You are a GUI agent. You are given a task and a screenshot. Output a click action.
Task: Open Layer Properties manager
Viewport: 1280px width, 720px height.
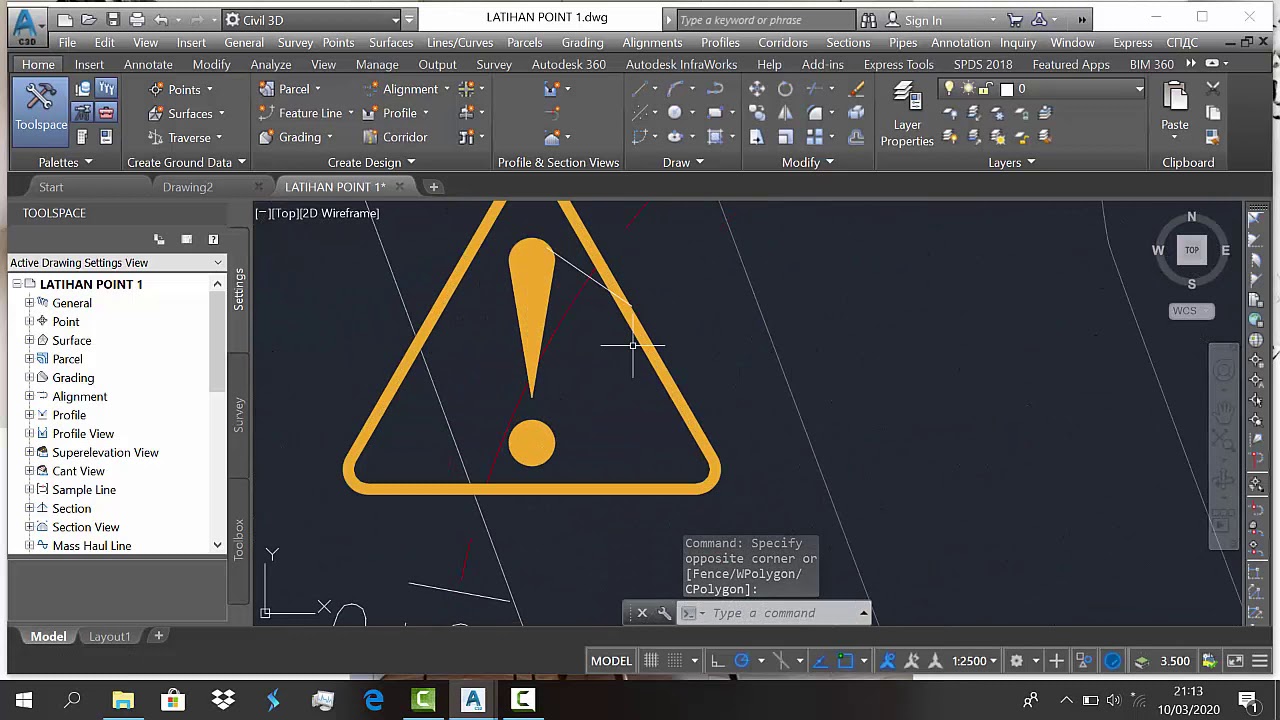click(x=907, y=113)
